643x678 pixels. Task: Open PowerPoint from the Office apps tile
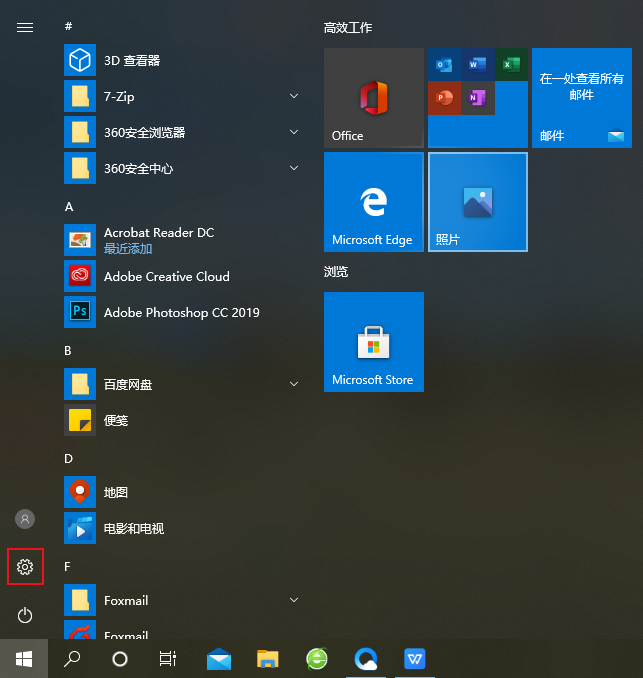click(444, 98)
